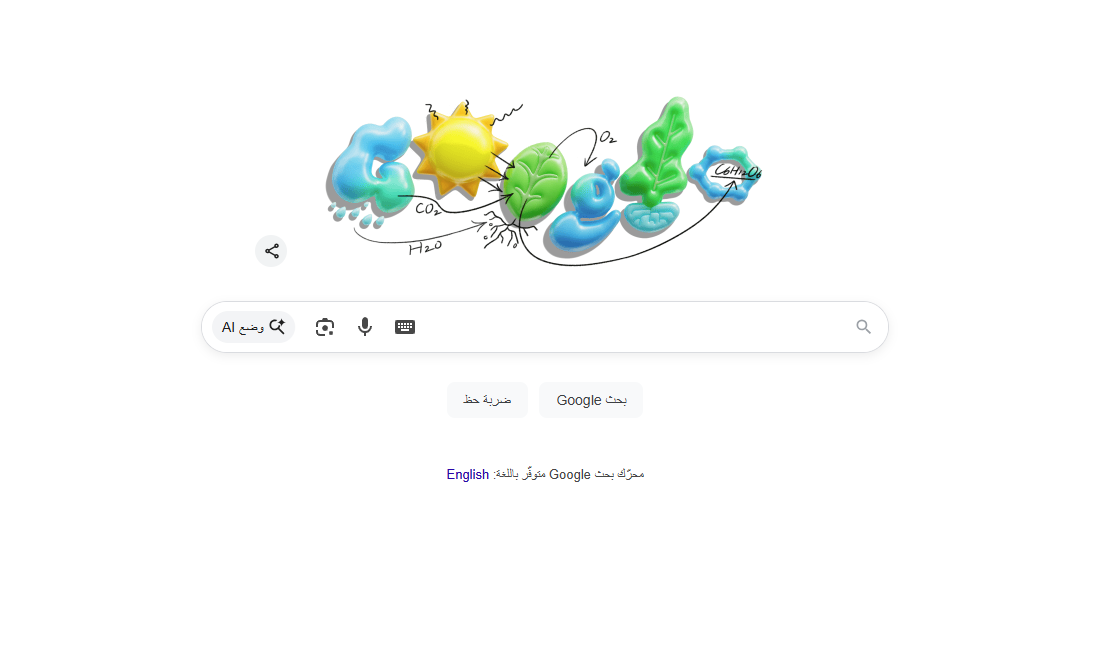
Task: Switch language via the English link
Action: (468, 474)
